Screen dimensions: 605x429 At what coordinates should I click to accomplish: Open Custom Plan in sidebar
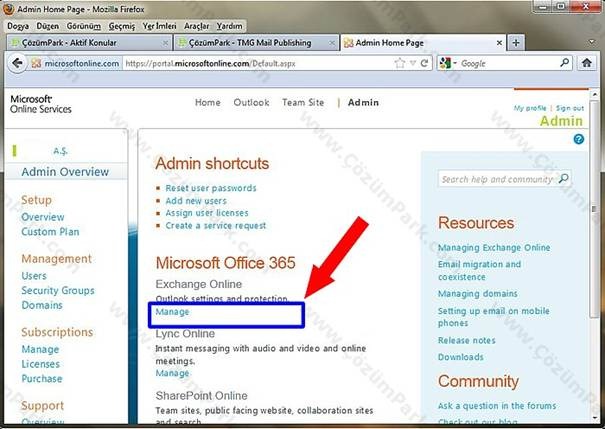(50, 232)
